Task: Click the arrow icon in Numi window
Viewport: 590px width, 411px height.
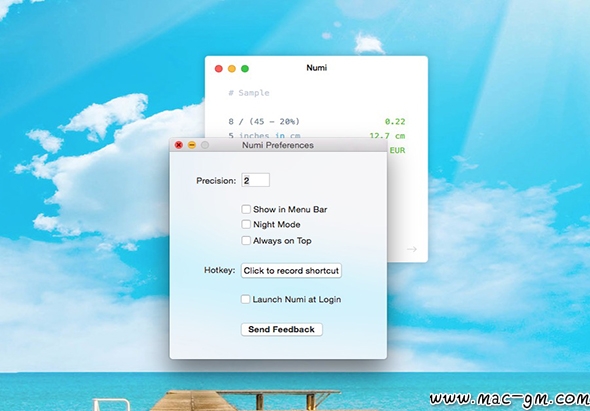Action: pyautogui.click(x=412, y=249)
